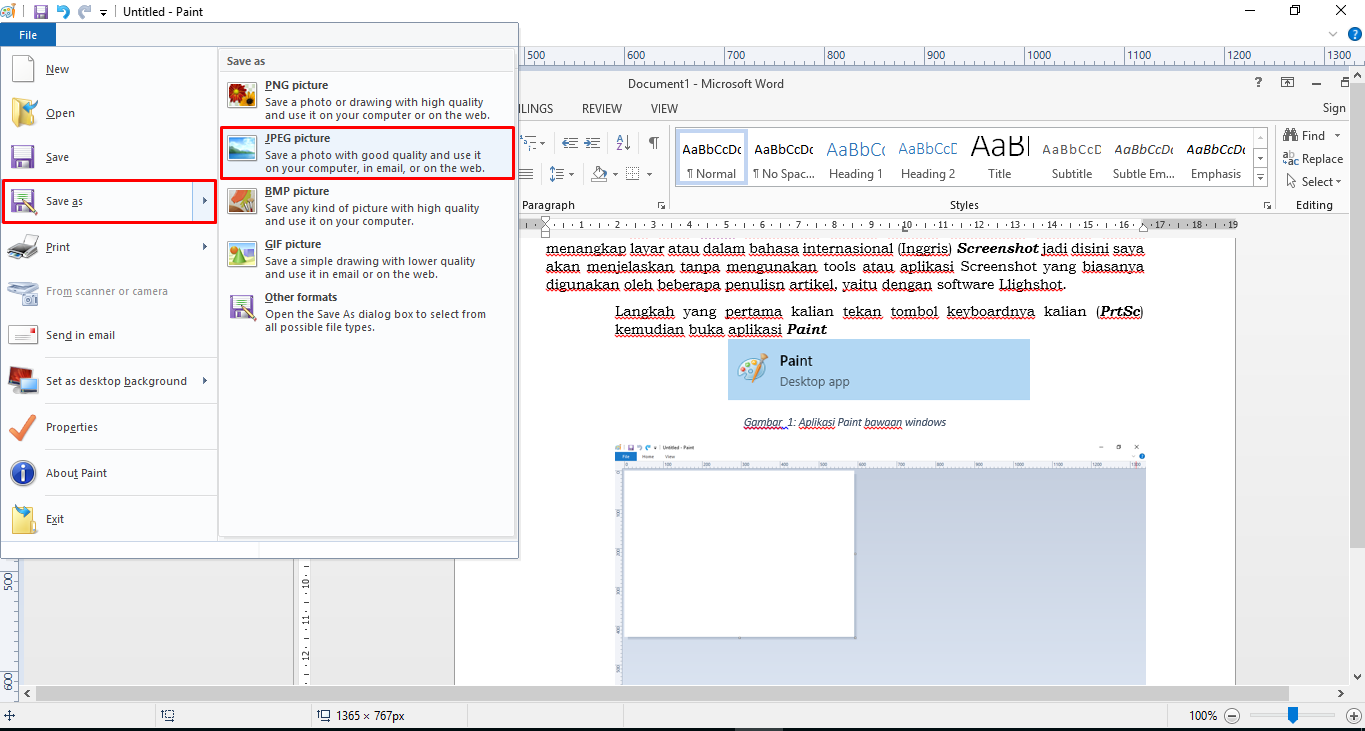This screenshot has height=731, width=1365.
Task: Select Save as in the File menu
Action: tap(98, 201)
